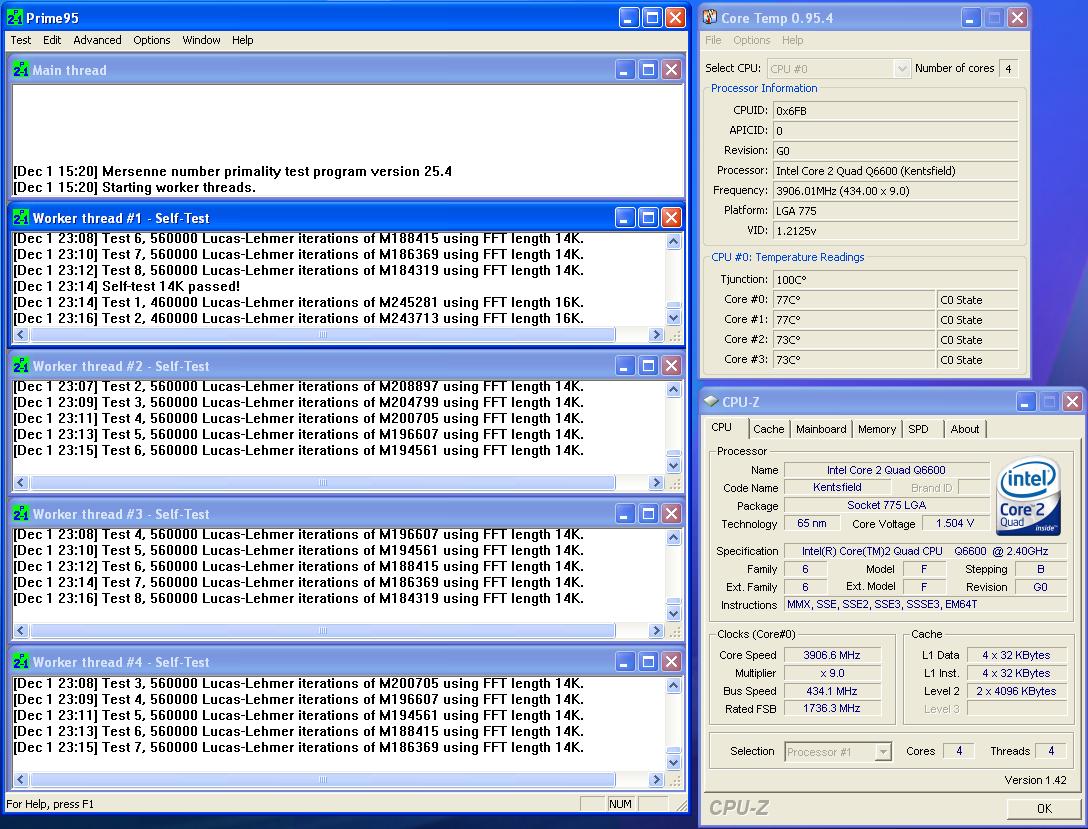Screen dimensions: 1088x829
Task: Minimize the Core Temp window
Action: 970,17
